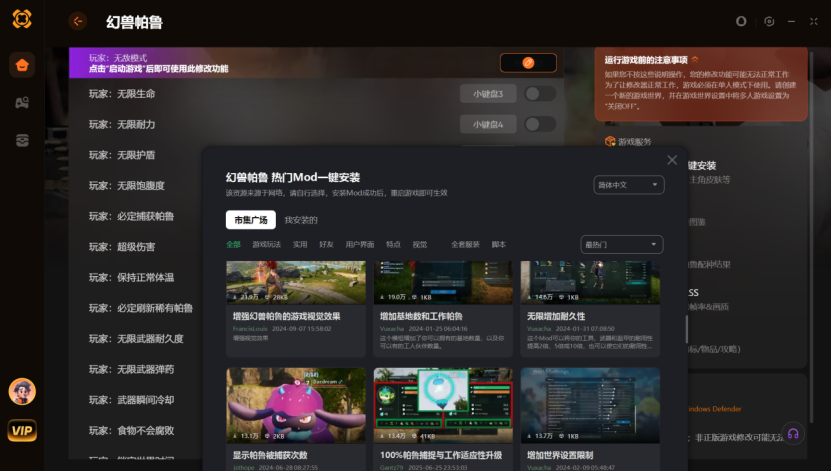Open the home icon in left sidebar
Screen dimensions: 831x471
(22, 65)
